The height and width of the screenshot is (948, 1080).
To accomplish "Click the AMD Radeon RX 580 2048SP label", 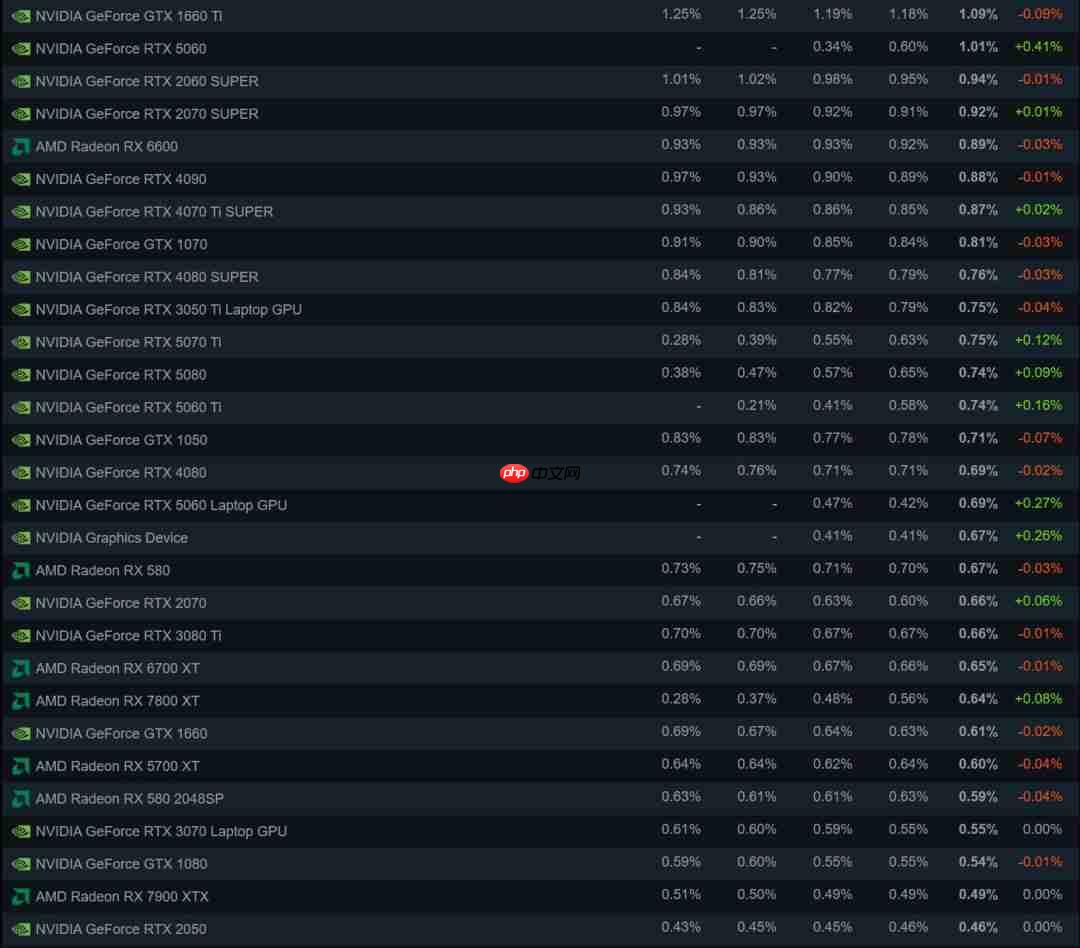I will (x=129, y=799).
